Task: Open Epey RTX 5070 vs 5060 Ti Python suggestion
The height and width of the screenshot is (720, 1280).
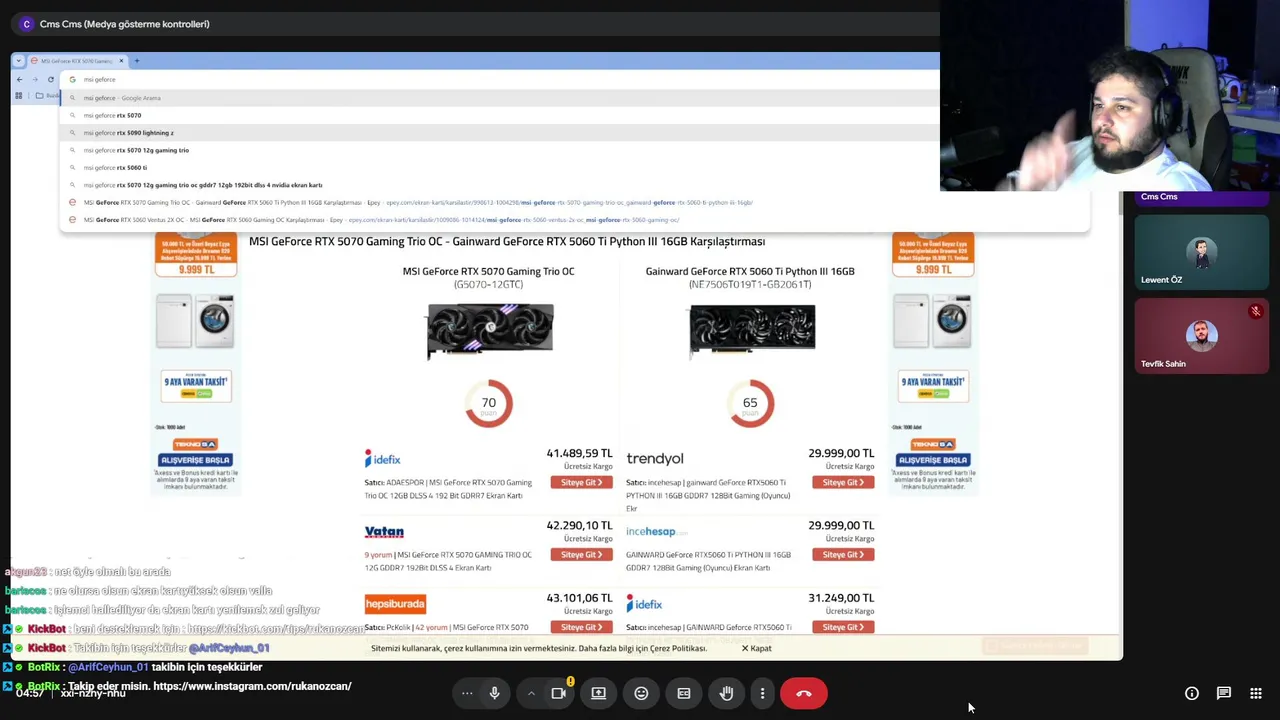Action: (575, 202)
